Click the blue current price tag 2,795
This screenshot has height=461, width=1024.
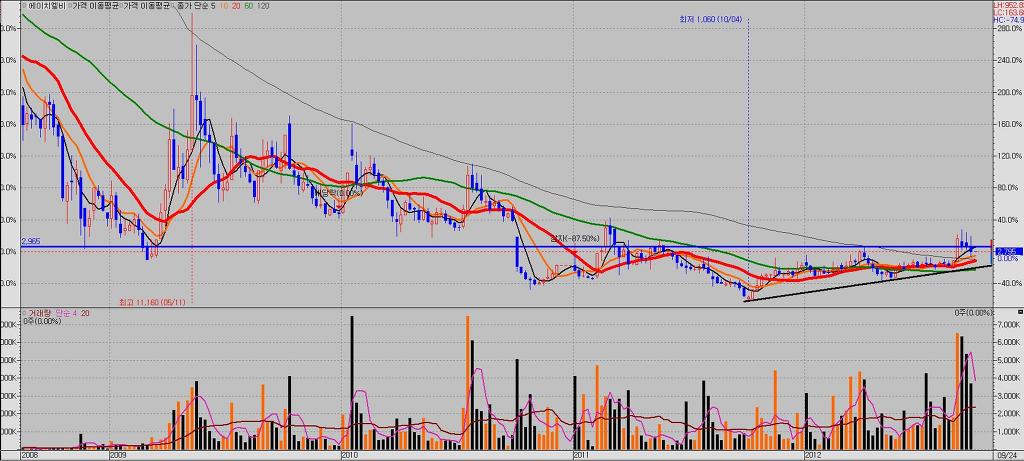(1008, 251)
